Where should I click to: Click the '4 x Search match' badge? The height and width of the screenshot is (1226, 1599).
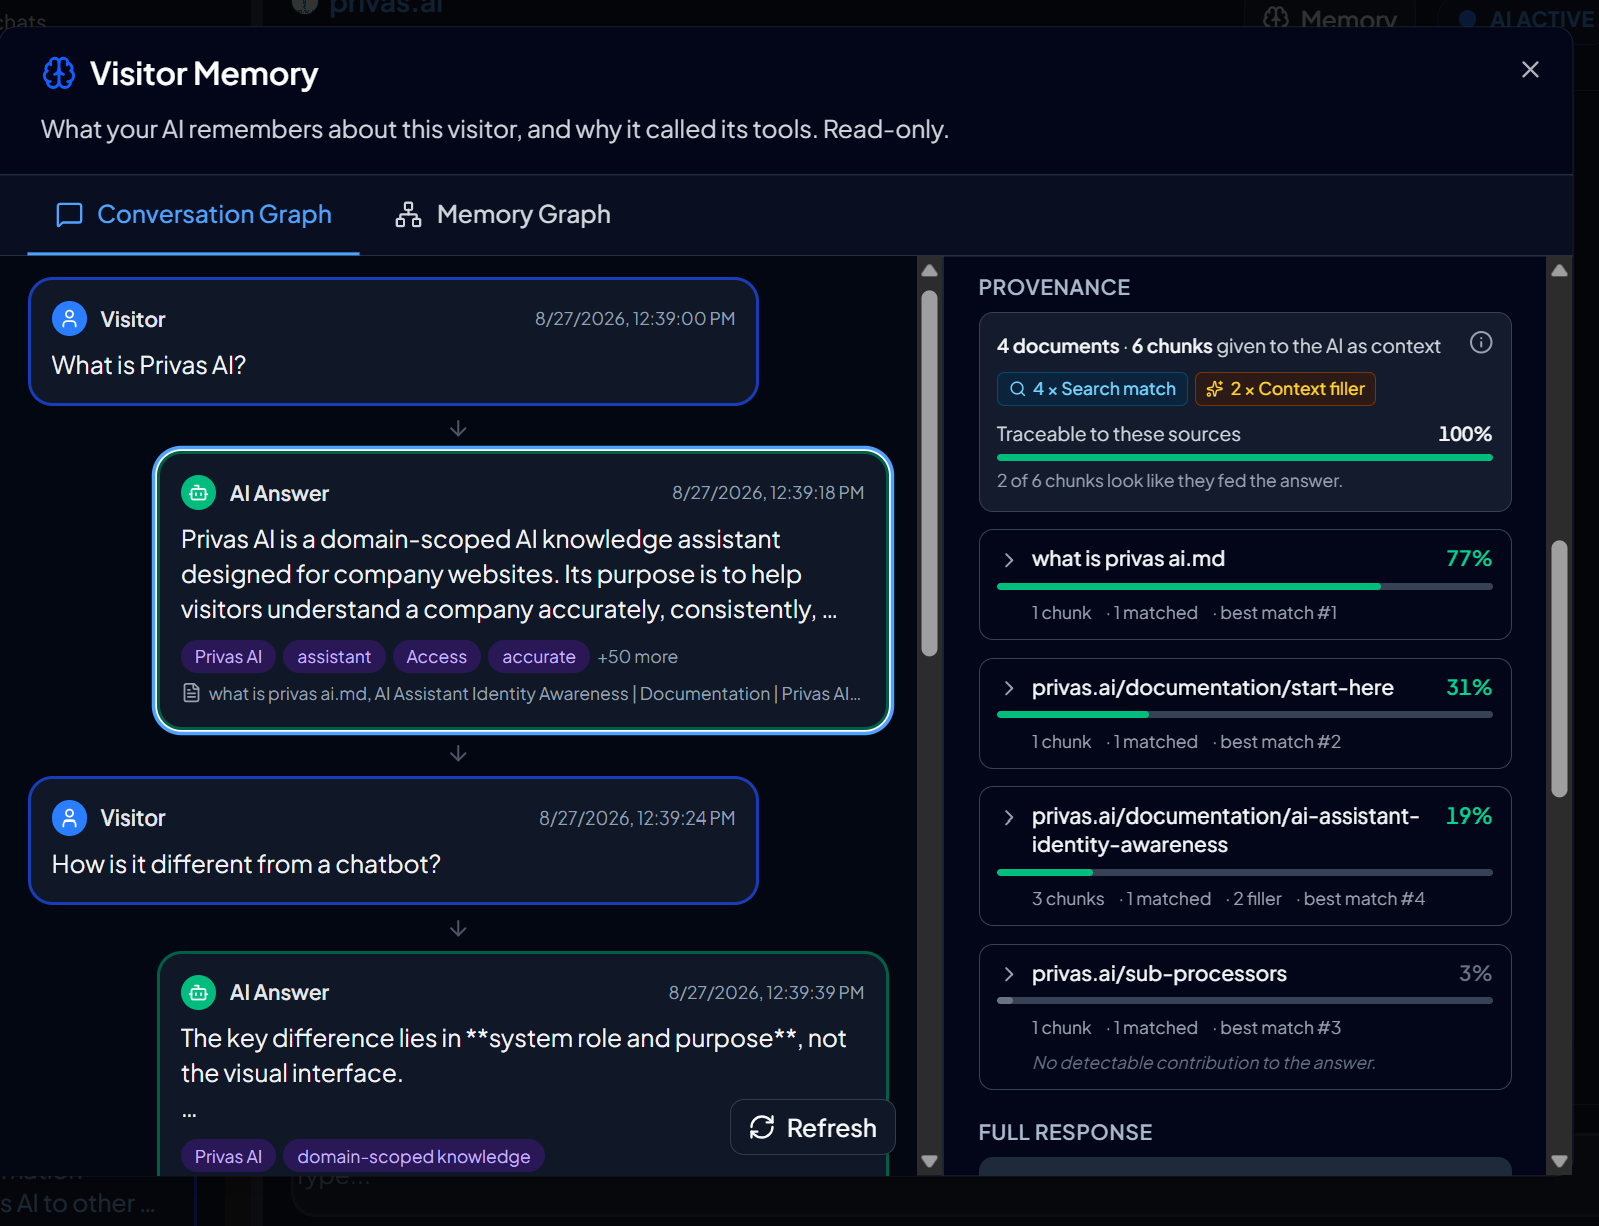tap(1092, 389)
